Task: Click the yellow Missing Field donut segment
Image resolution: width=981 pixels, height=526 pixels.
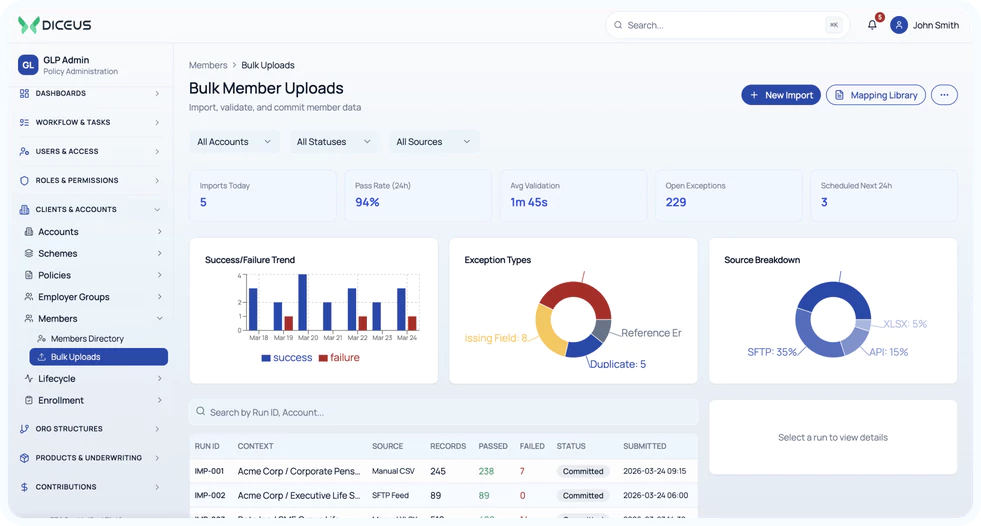Action: 544,330
